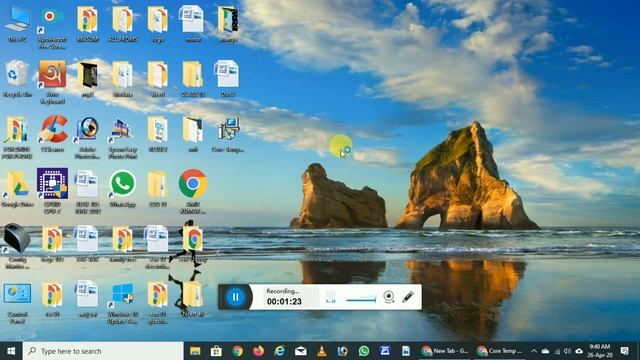
Task: Select the WhatsApp desktop shortcut
Action: pyautogui.click(x=122, y=189)
